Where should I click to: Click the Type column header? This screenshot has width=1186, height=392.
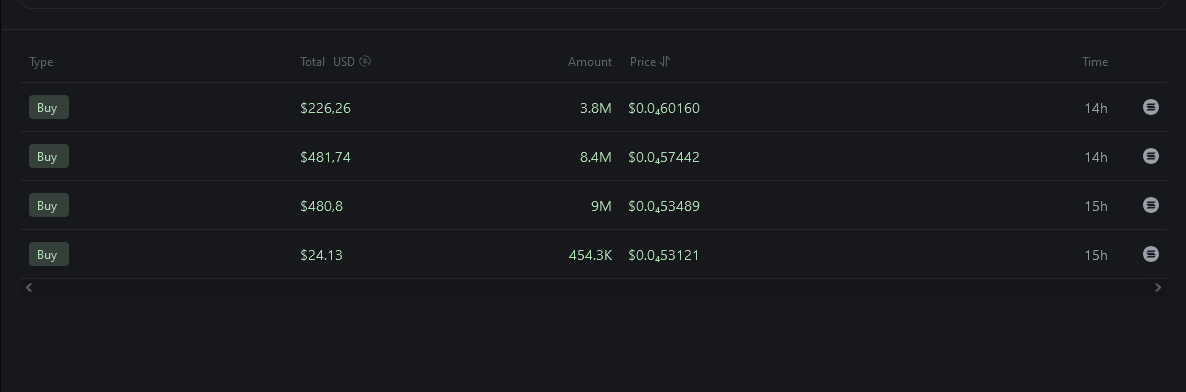coord(41,62)
